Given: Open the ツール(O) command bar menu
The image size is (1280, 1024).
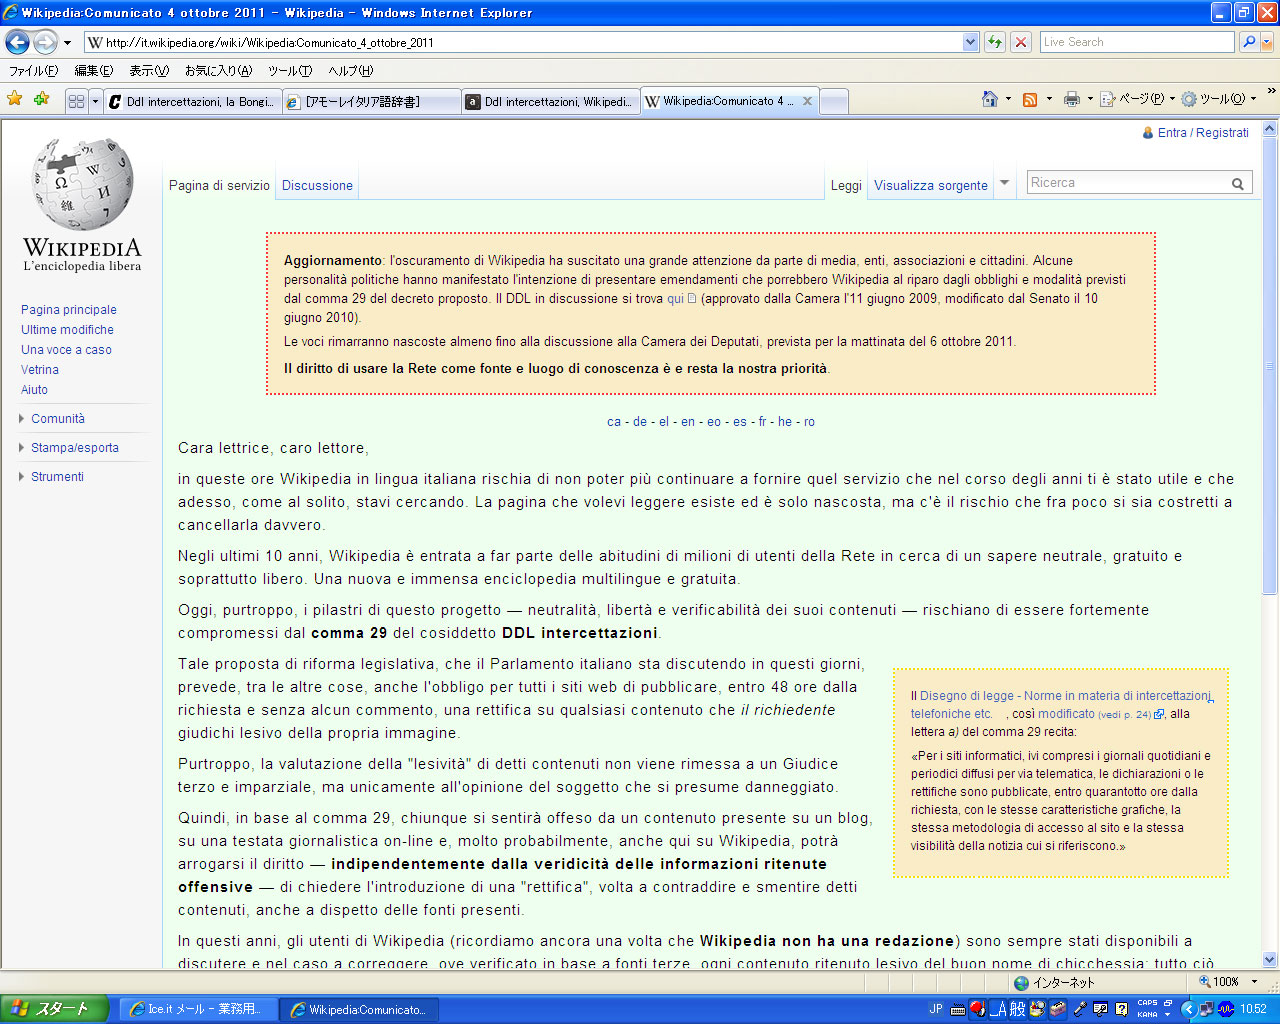Looking at the screenshot, I should pos(1219,99).
